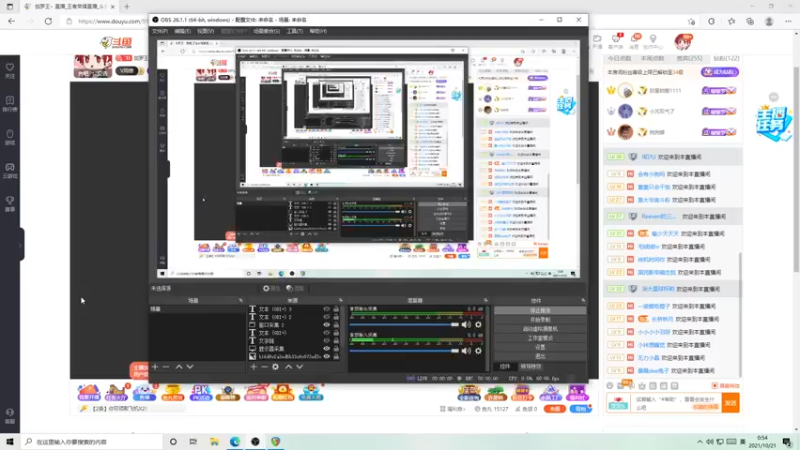Open the messages icon in Douyu header
The width and height of the screenshot is (800, 450).
click(x=635, y=42)
